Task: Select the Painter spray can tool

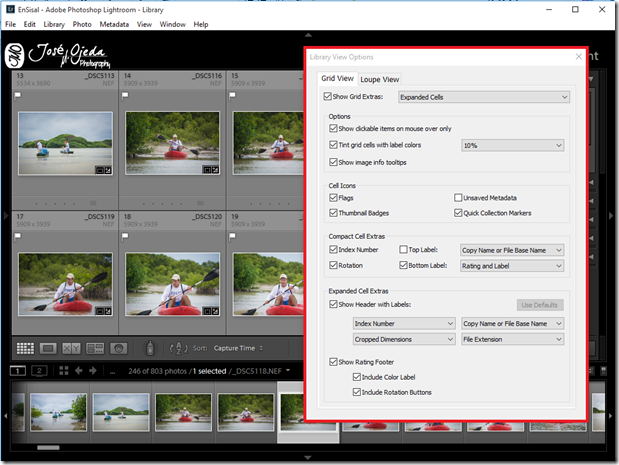Action: [x=150, y=348]
